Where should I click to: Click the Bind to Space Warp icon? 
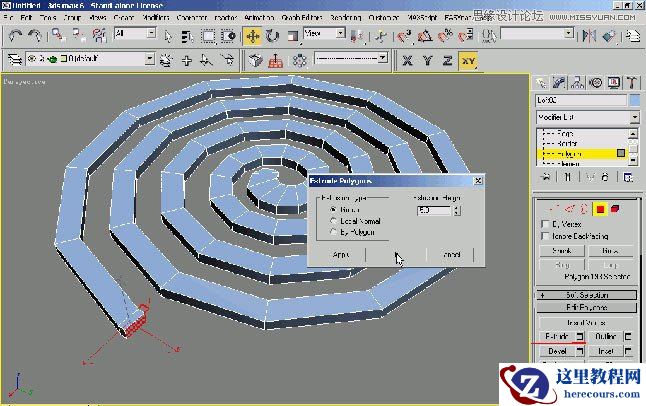(x=99, y=36)
